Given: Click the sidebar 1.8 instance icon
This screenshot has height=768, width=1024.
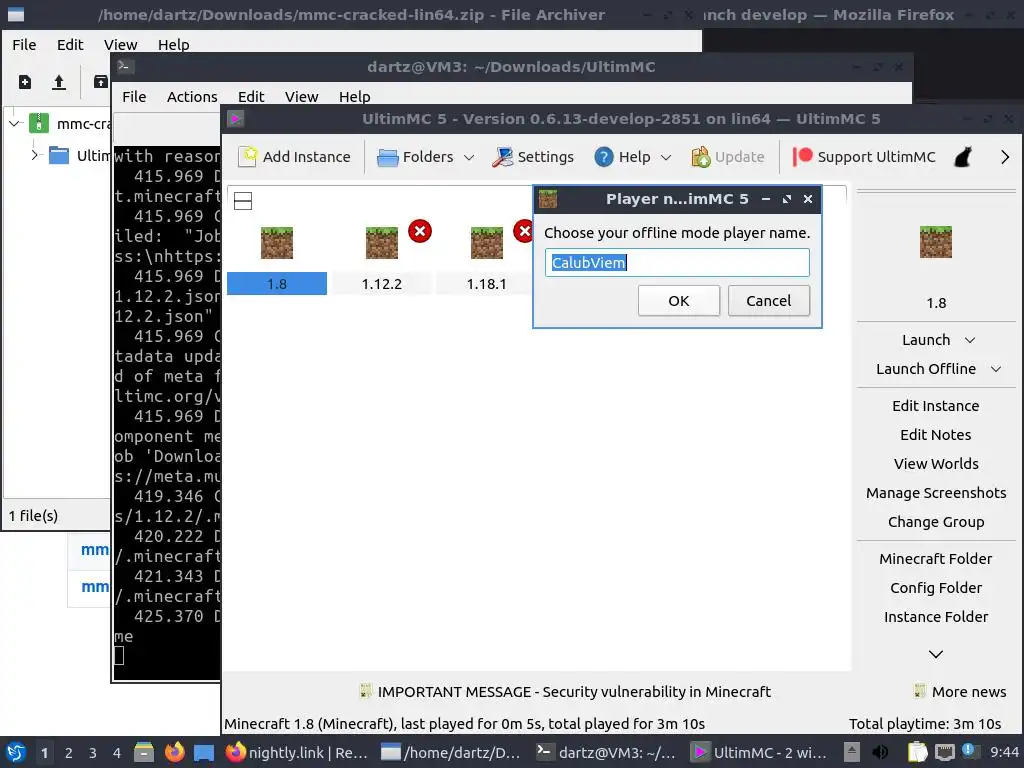Looking at the screenshot, I should (936, 242).
